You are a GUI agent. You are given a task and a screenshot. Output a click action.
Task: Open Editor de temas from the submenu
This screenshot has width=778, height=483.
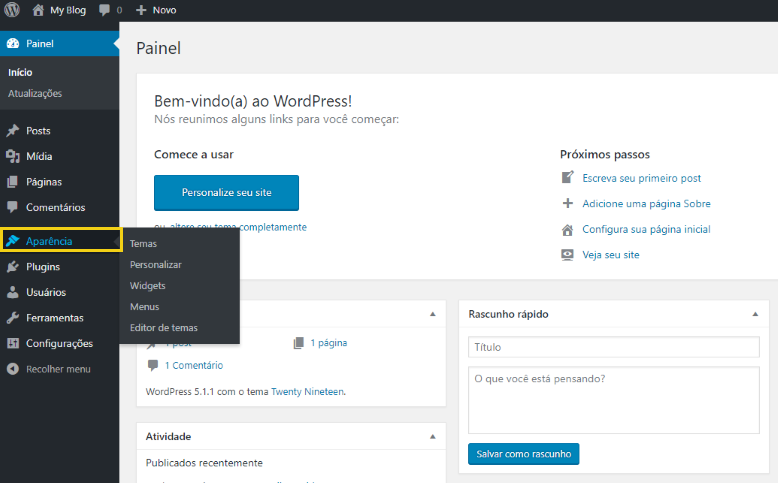tap(164, 328)
